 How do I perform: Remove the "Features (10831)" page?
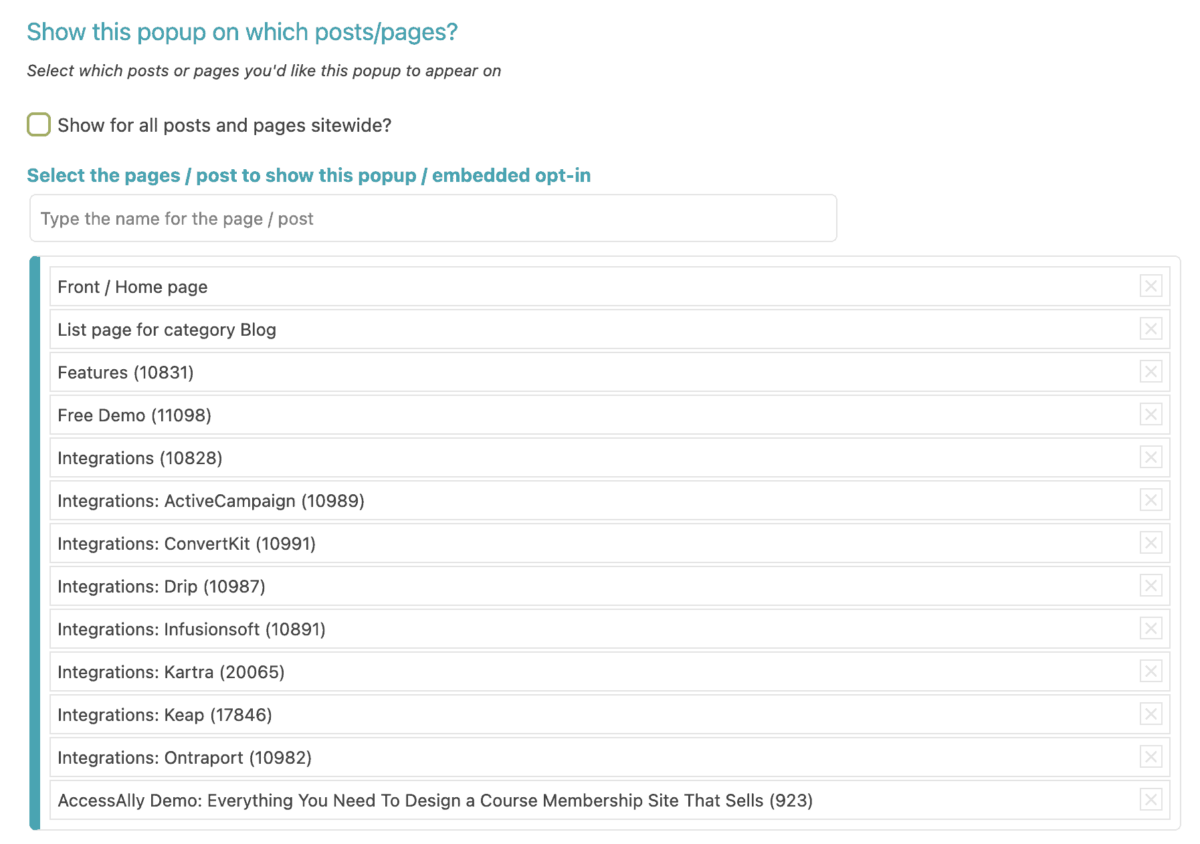point(1151,371)
